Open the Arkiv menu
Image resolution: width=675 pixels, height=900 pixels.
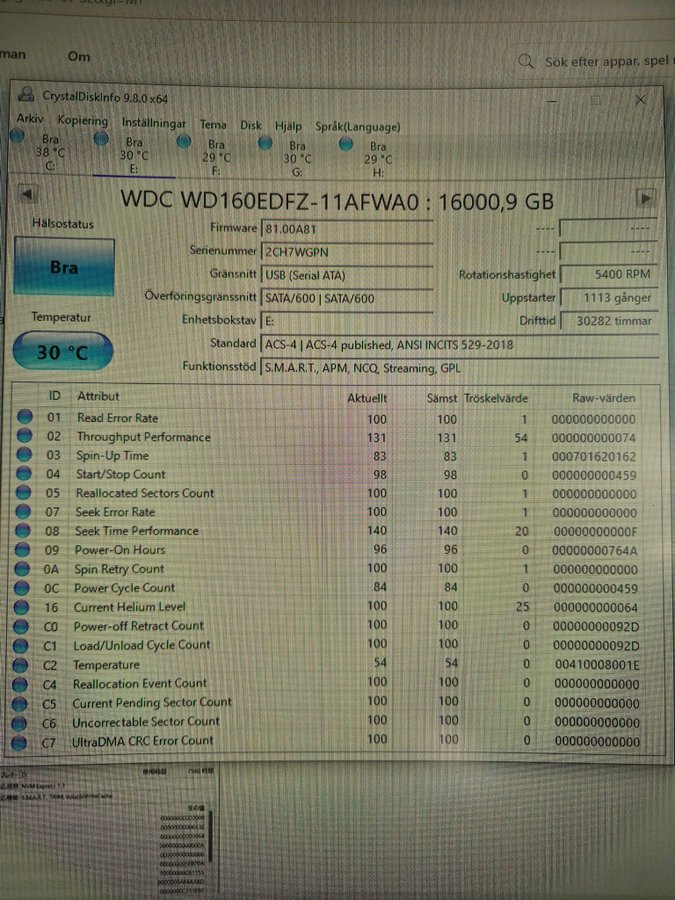tap(30, 118)
